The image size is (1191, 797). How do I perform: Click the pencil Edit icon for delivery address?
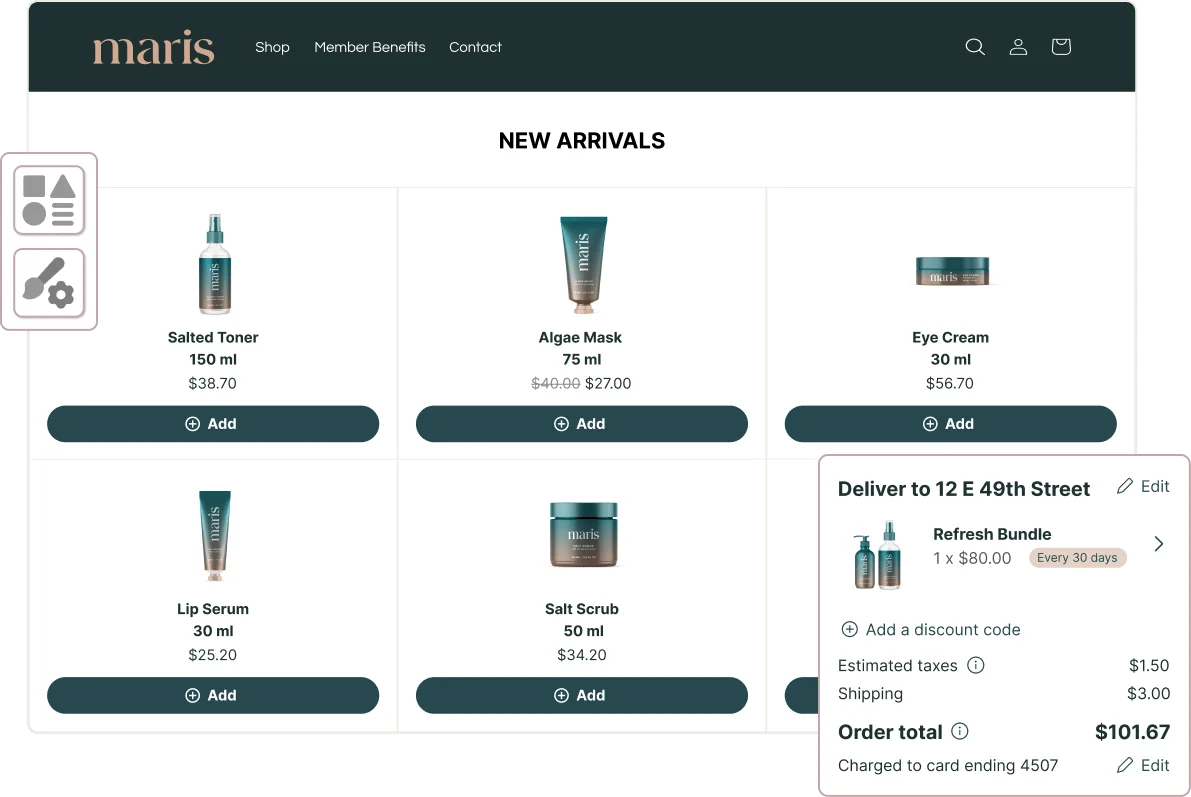tap(1126, 486)
